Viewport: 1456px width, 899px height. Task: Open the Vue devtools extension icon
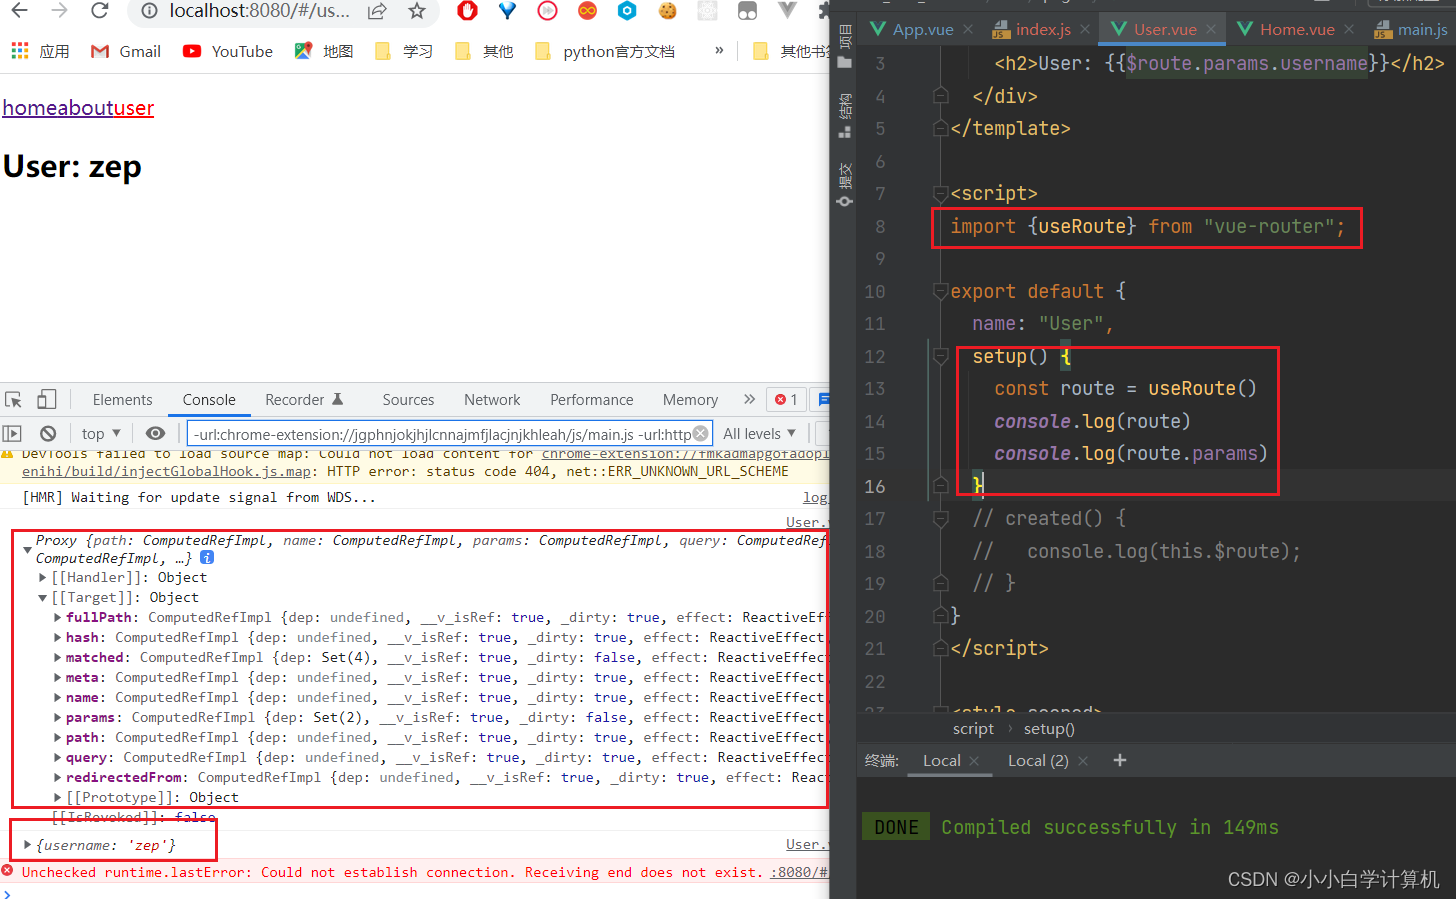(787, 11)
